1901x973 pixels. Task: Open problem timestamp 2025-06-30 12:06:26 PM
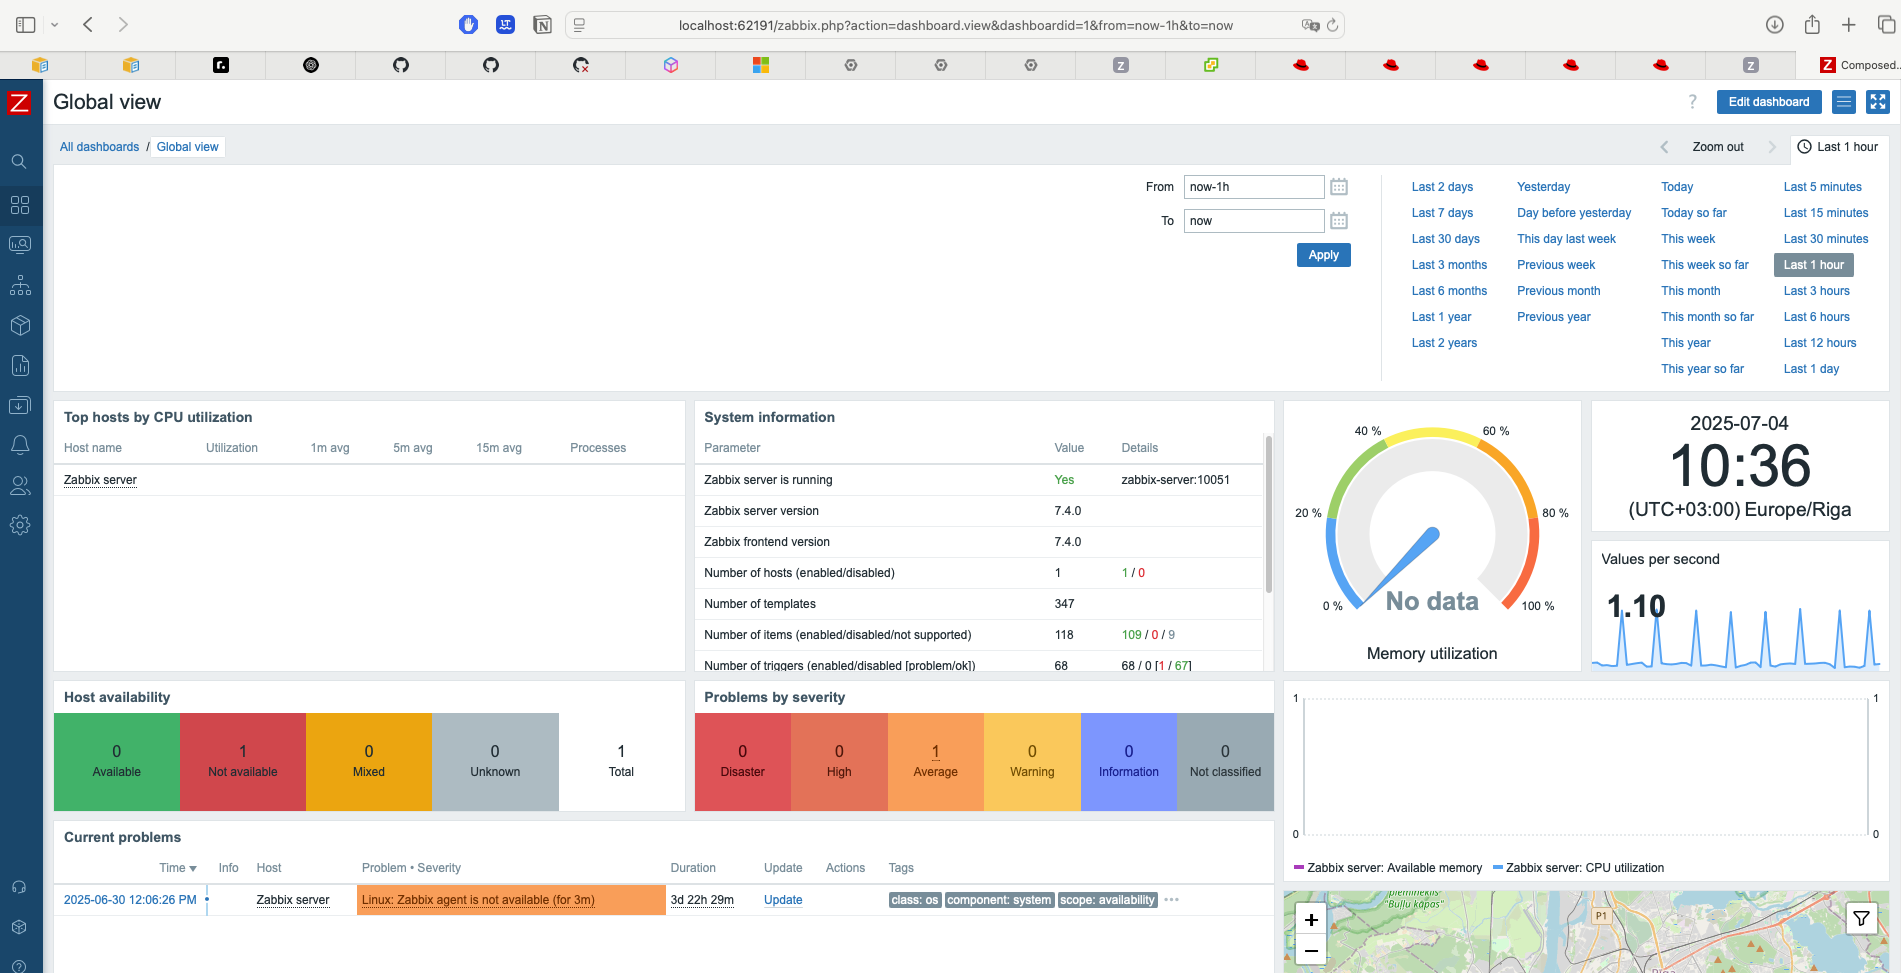[x=130, y=900]
